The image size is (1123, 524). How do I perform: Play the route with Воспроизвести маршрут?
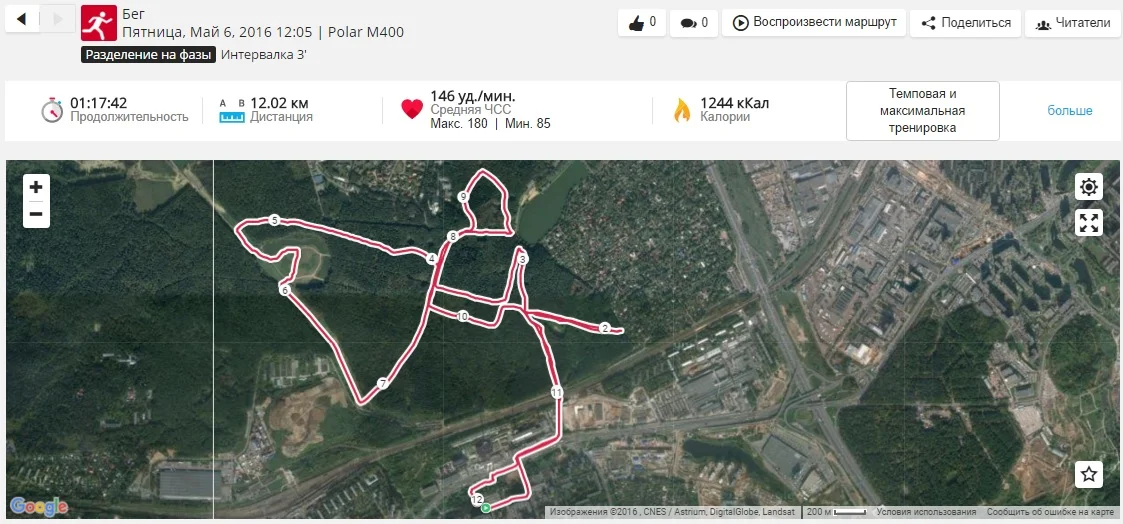814,23
